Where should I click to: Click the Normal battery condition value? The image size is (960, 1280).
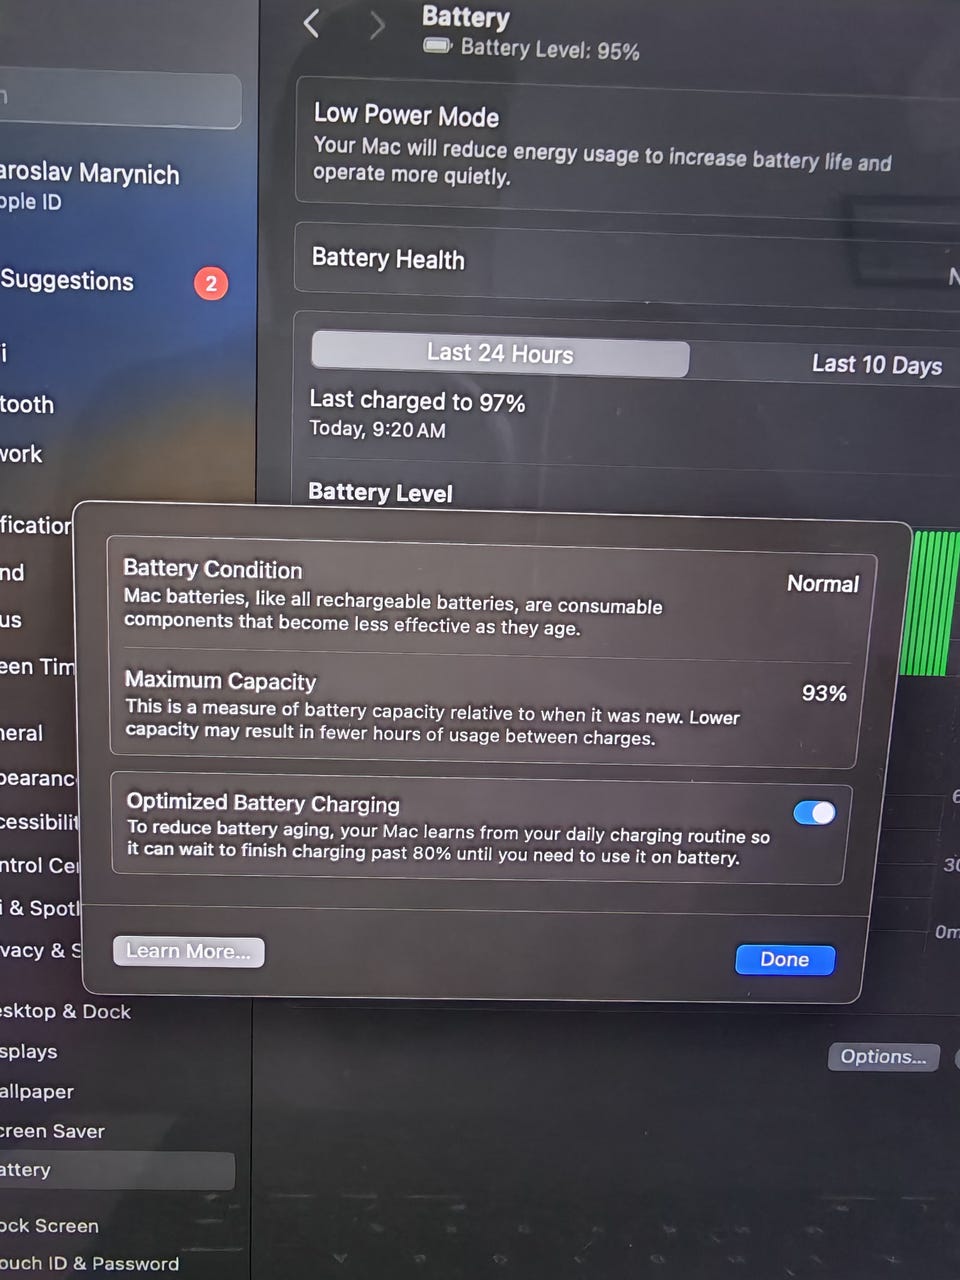tap(822, 584)
